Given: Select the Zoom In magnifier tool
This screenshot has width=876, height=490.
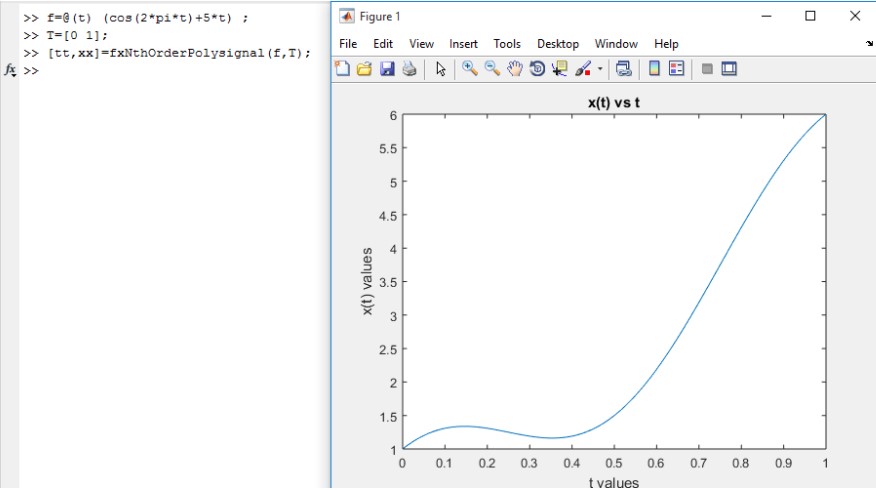Looking at the screenshot, I should [469, 69].
